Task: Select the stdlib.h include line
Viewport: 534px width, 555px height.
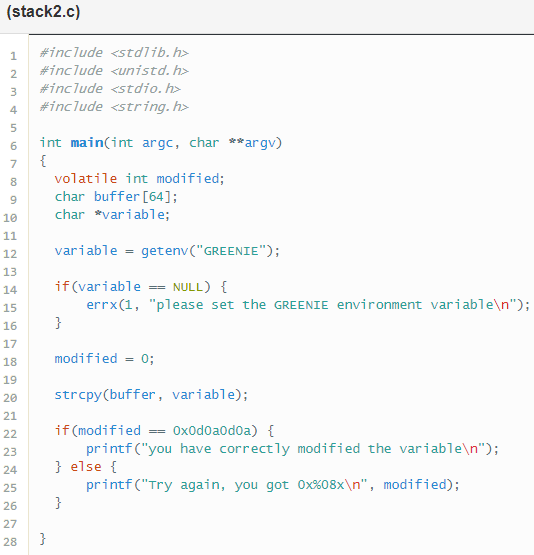Action: (x=114, y=53)
